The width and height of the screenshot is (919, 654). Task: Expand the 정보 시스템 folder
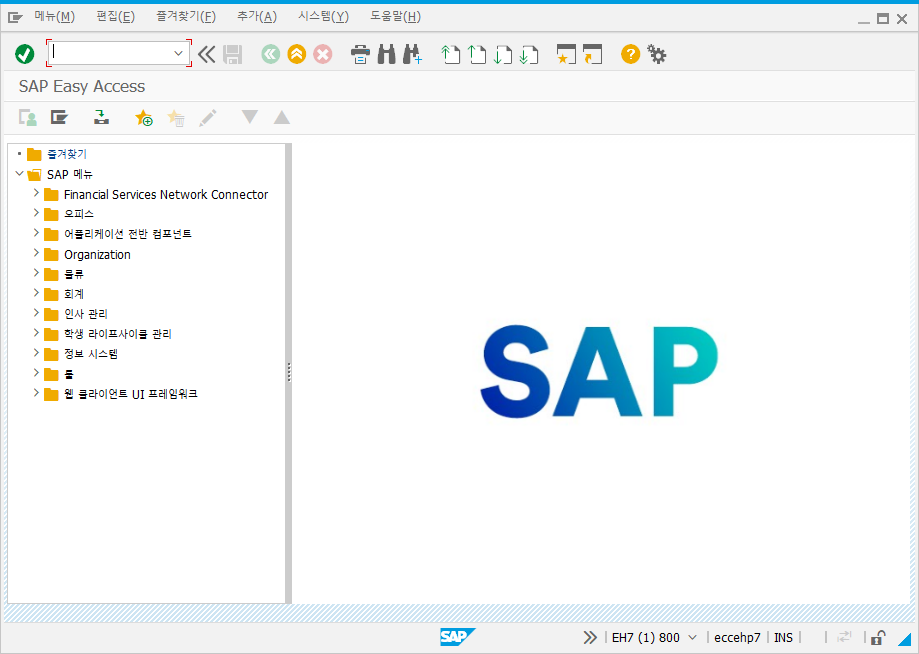[36, 353]
